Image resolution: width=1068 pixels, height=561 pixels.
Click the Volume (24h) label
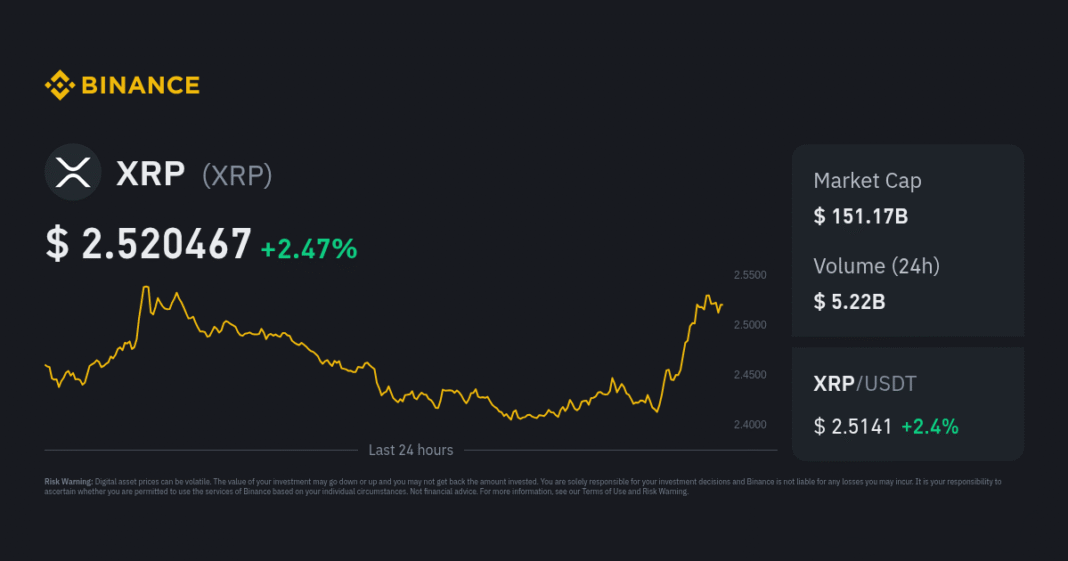pos(877,266)
